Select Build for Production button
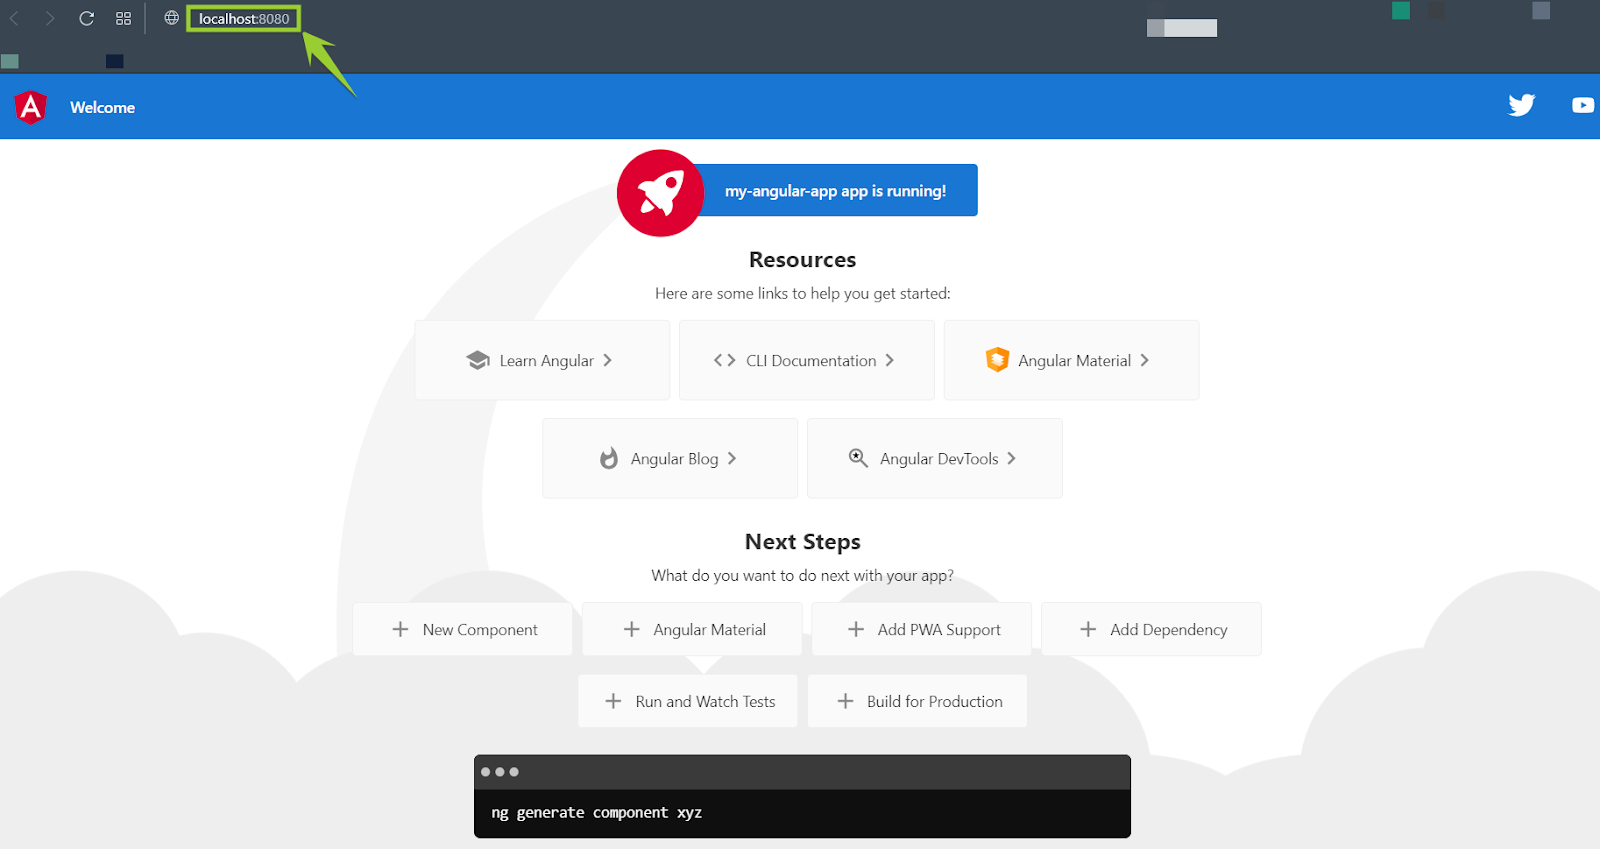Image resolution: width=1600 pixels, height=849 pixels. coord(917,701)
